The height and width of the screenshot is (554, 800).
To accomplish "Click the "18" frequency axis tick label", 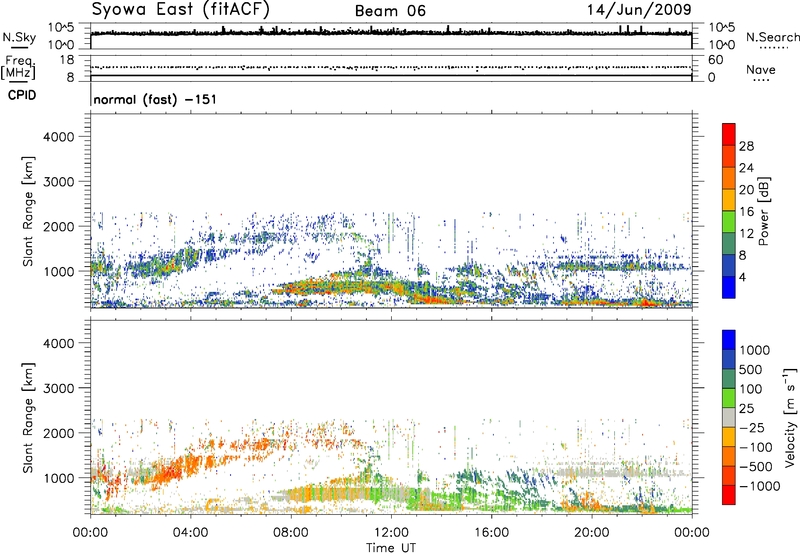I will 67,60.
